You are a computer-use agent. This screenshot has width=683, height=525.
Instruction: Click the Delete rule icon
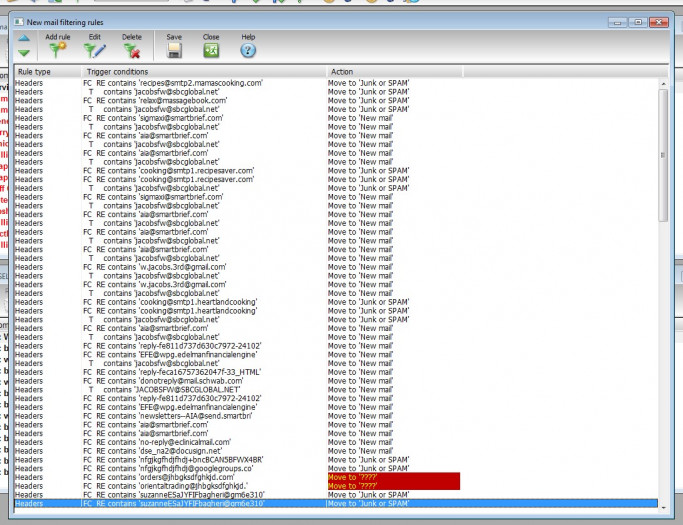coord(131,50)
